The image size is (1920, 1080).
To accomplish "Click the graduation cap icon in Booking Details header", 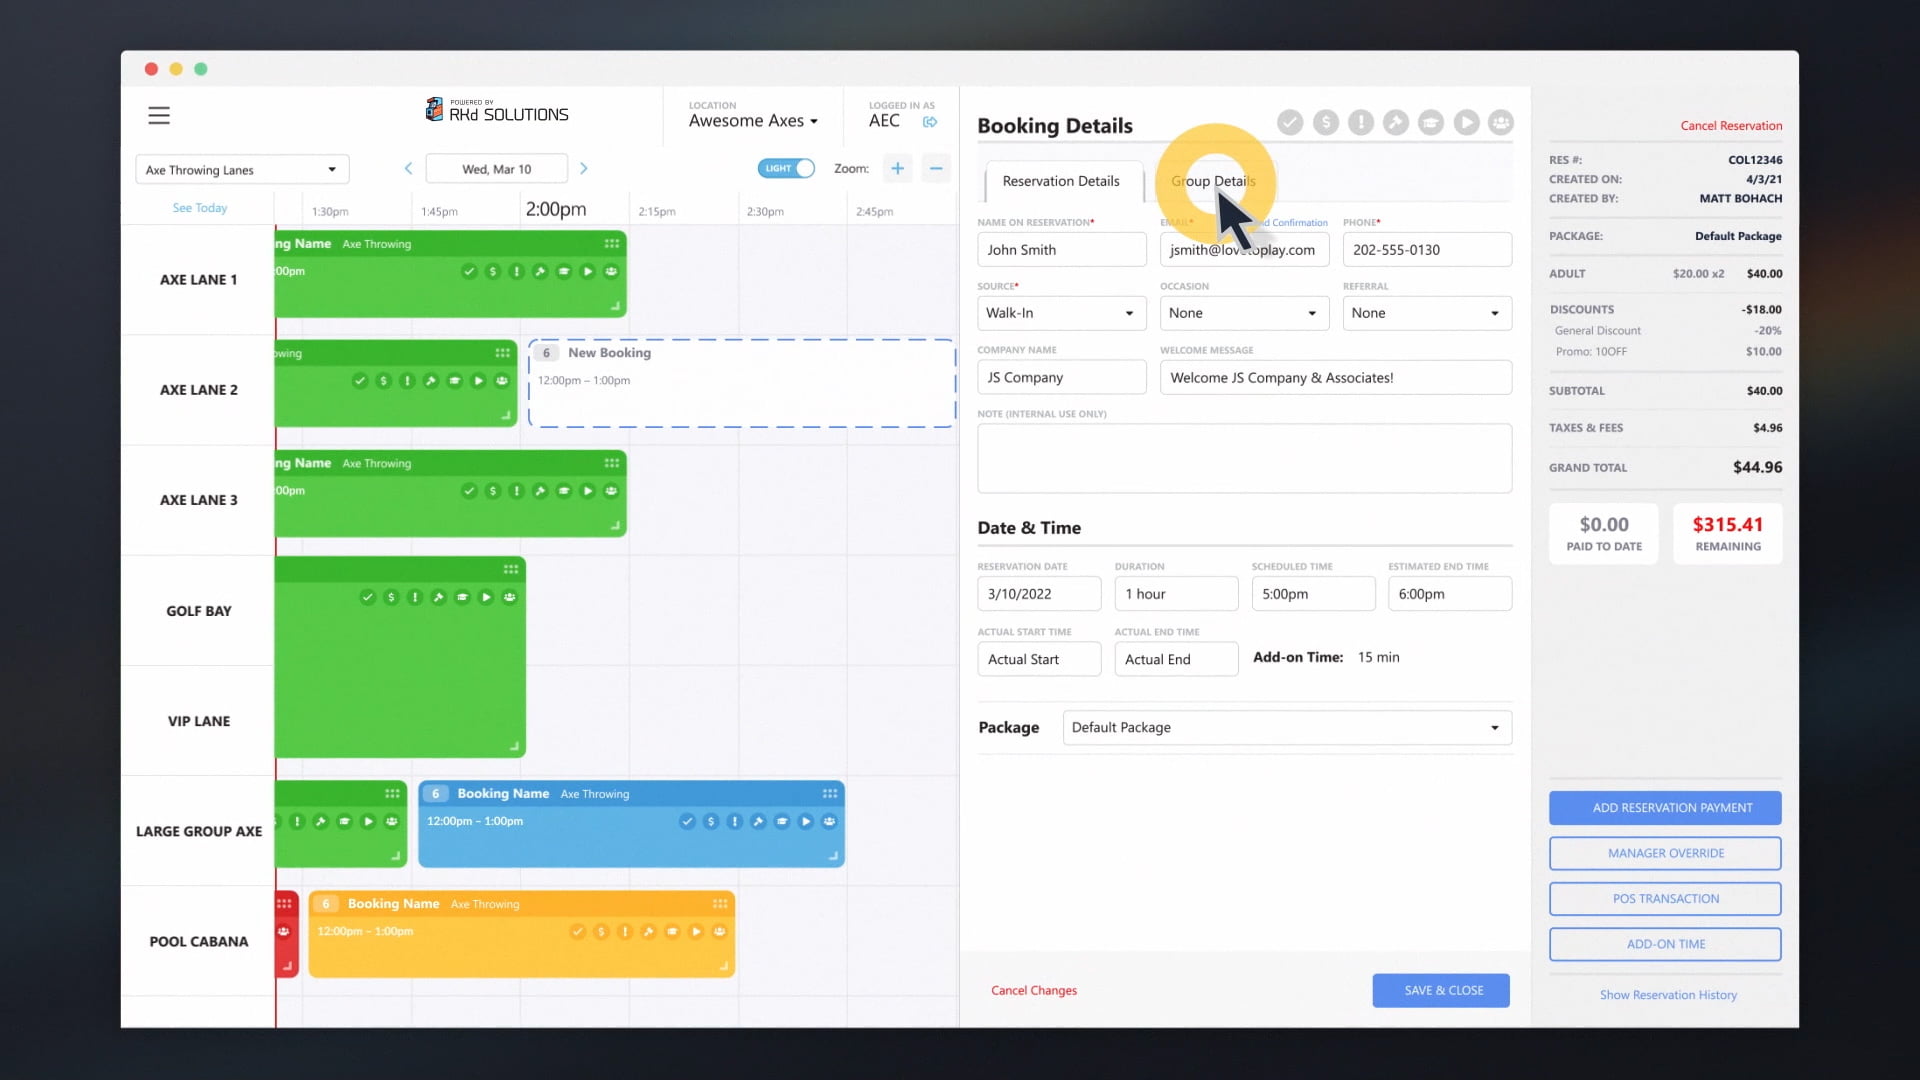I will click(1431, 122).
